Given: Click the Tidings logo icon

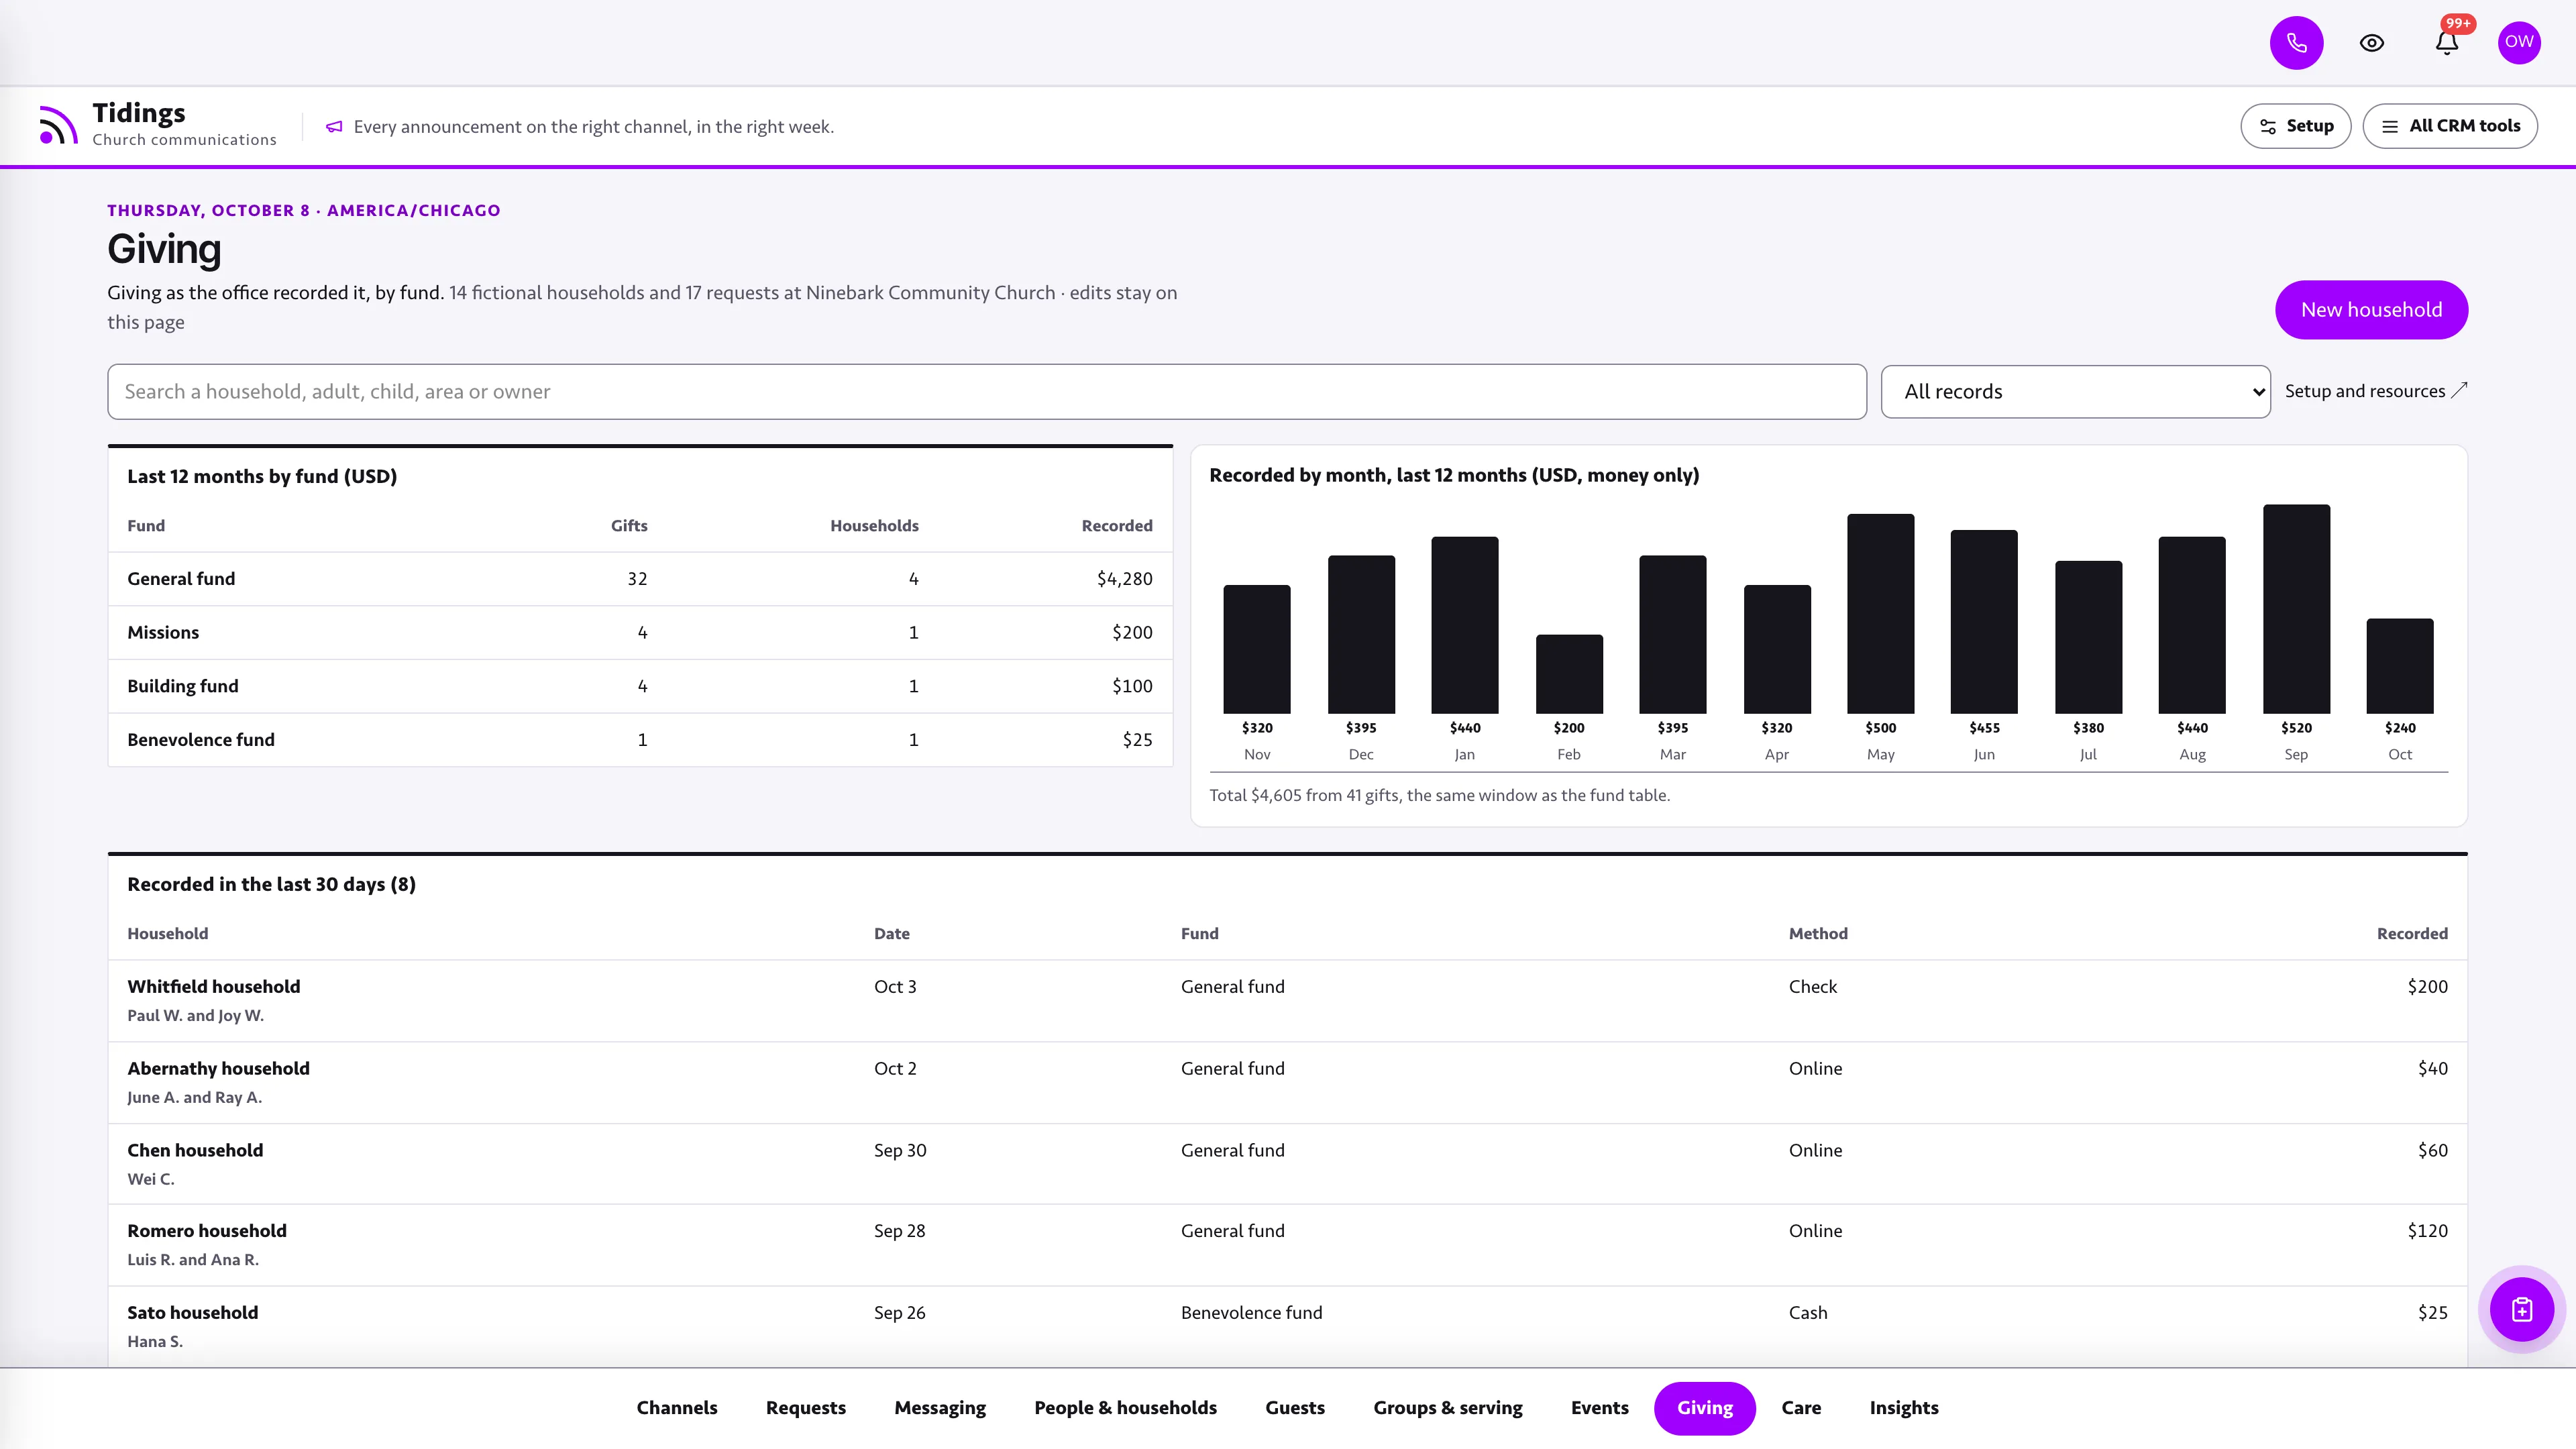Looking at the screenshot, I should pyautogui.click(x=58, y=125).
